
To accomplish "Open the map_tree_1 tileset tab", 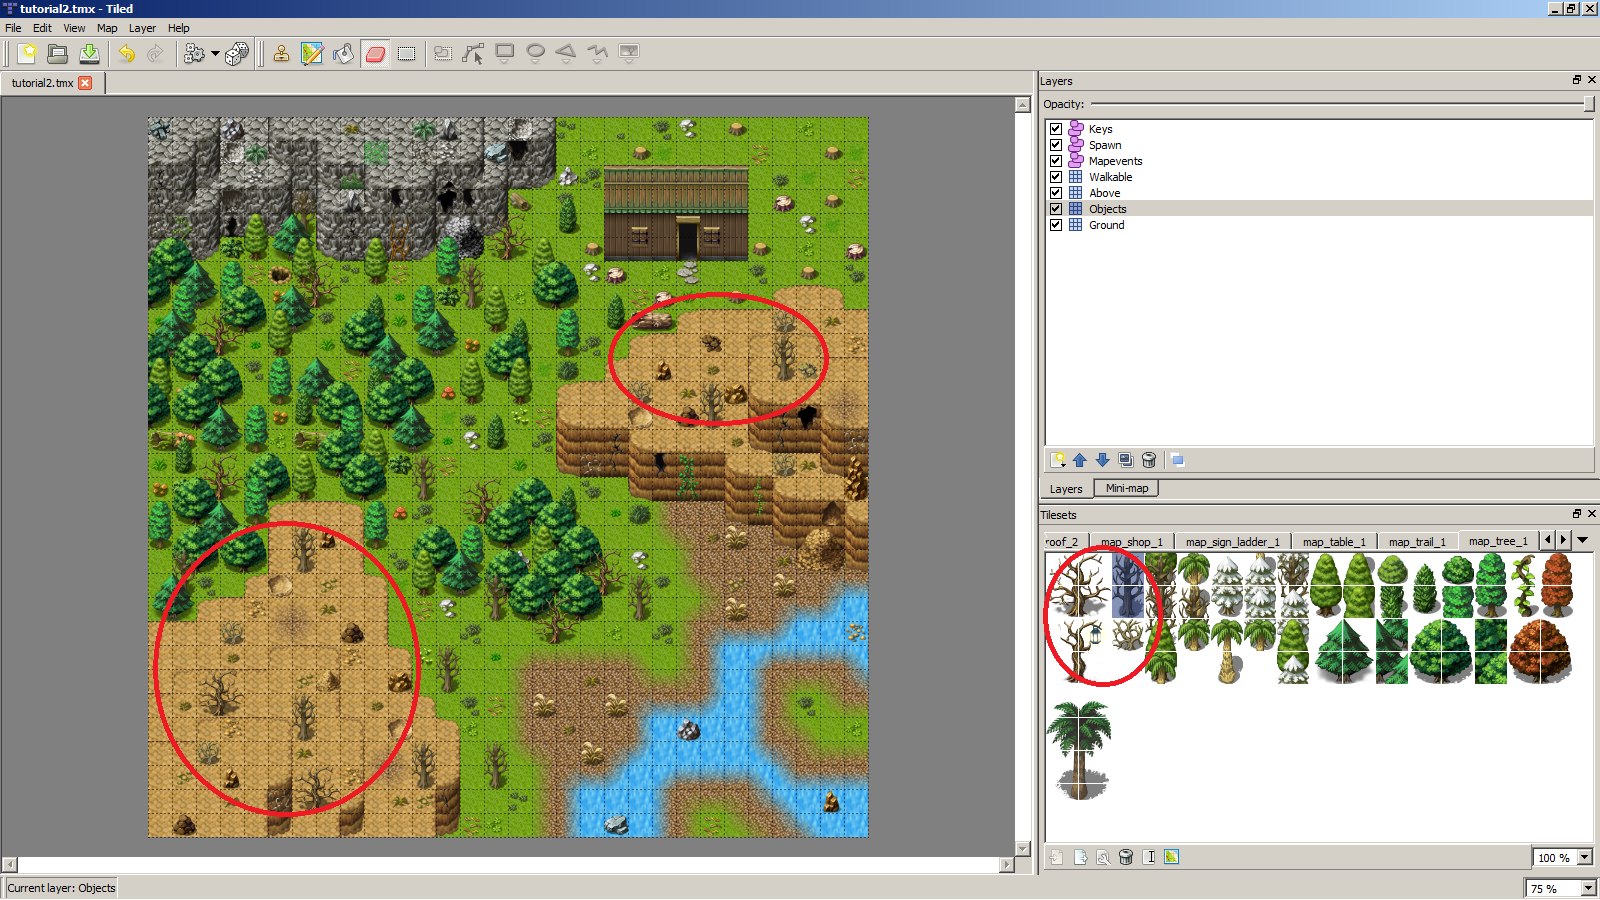I will click(1498, 540).
